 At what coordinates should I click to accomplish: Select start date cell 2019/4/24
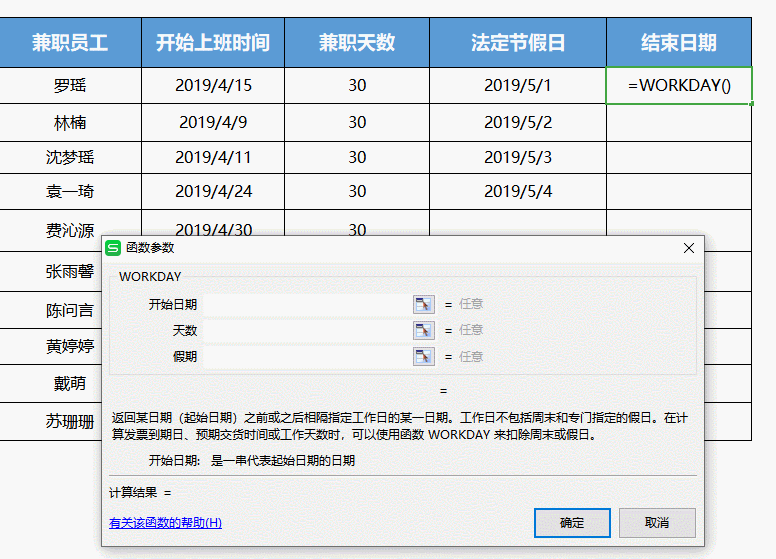pos(212,191)
